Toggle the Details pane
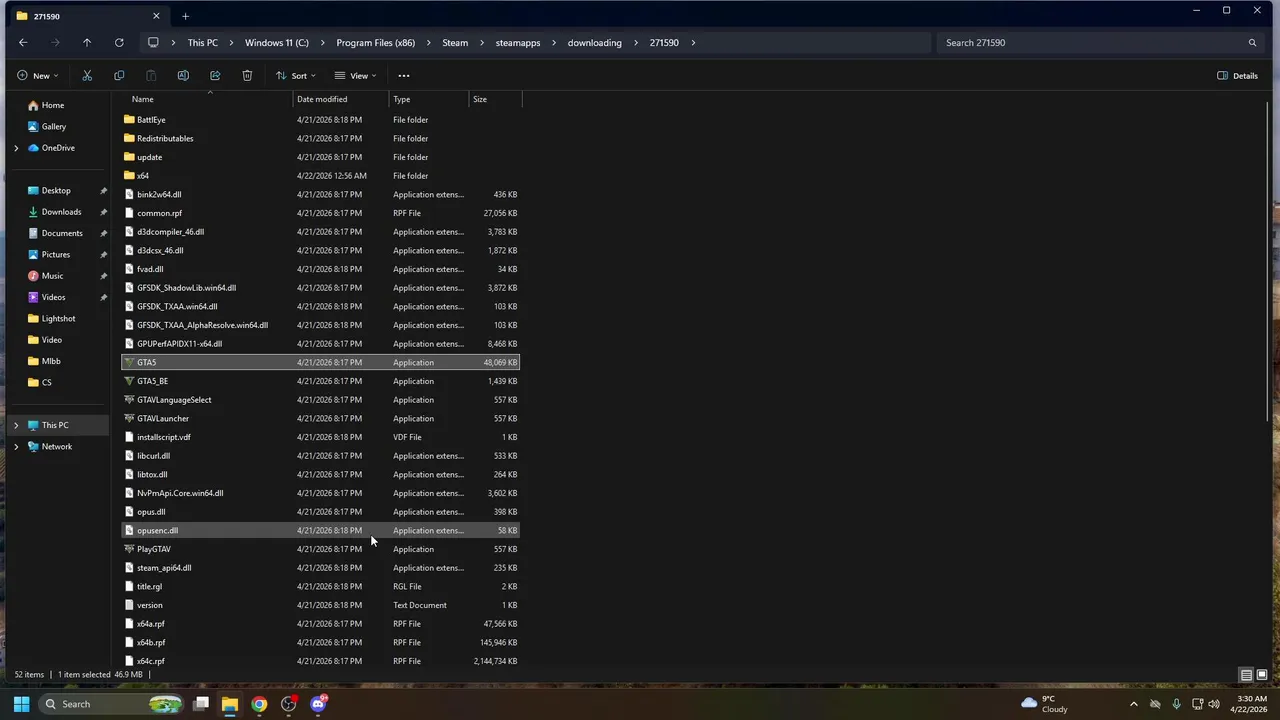 [1238, 75]
